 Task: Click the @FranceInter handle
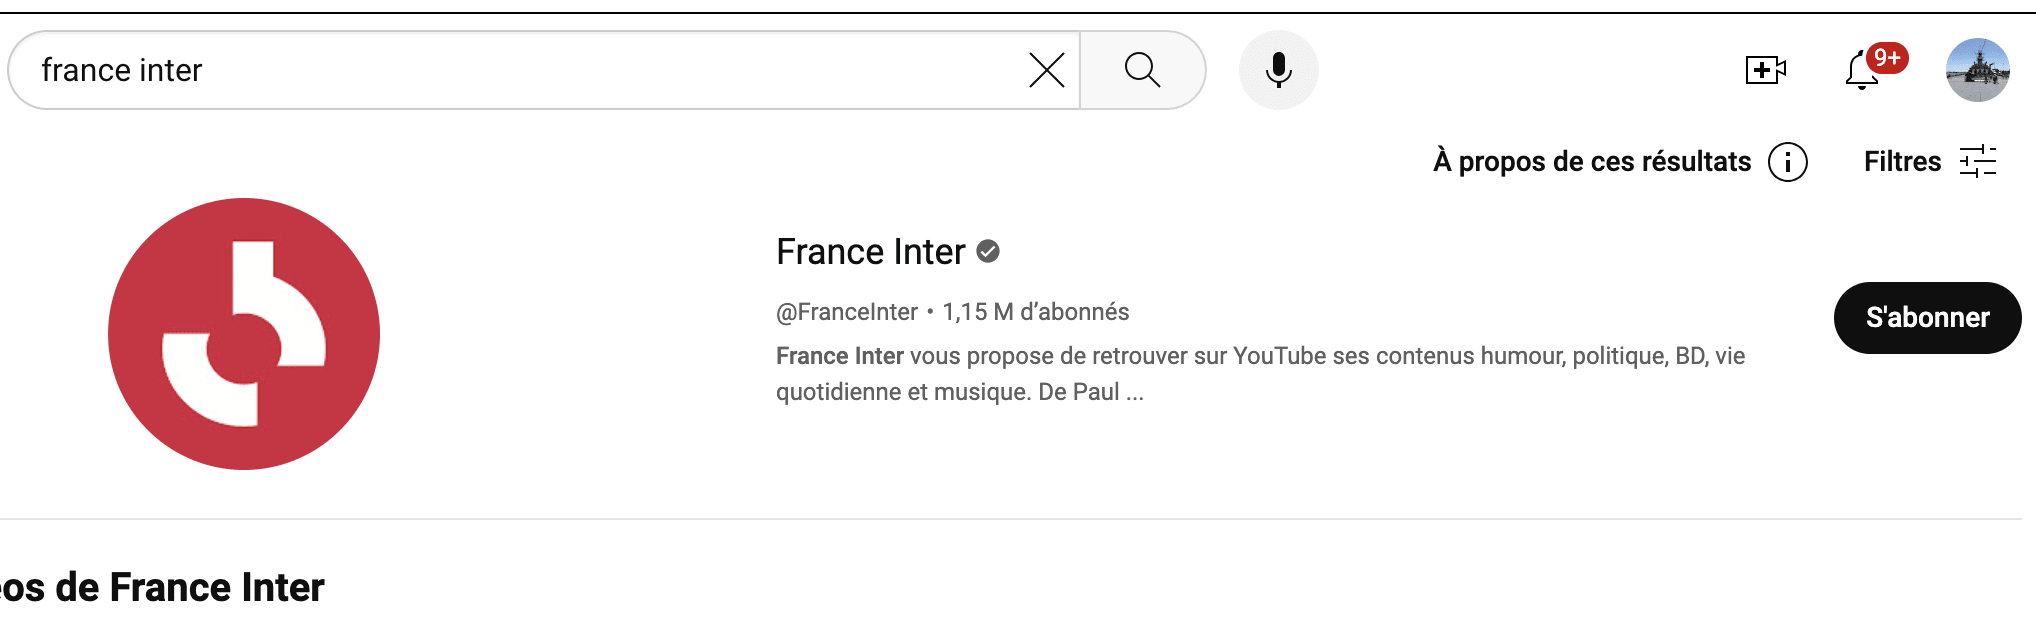click(846, 312)
